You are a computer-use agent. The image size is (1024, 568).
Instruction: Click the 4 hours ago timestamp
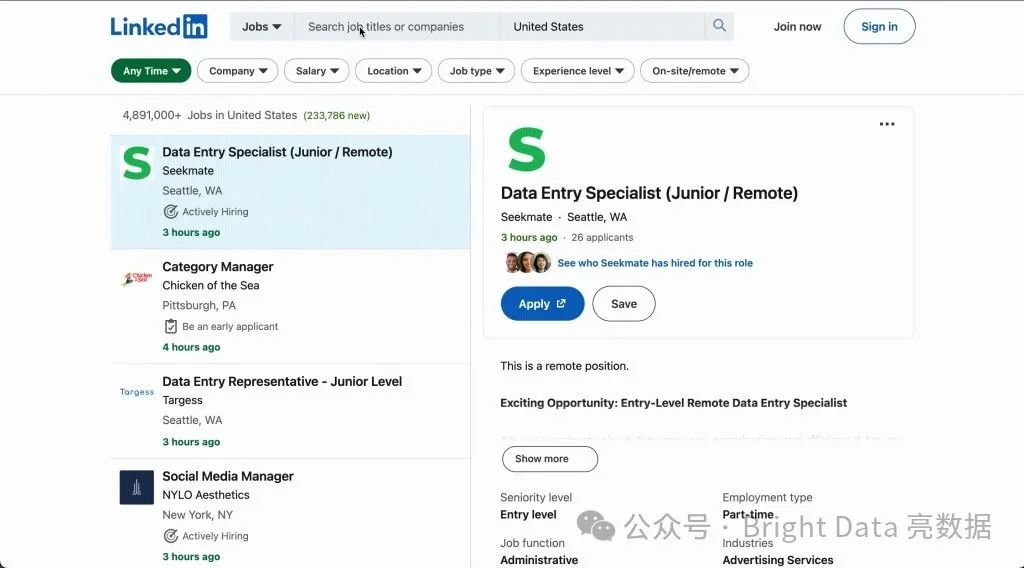tap(191, 347)
